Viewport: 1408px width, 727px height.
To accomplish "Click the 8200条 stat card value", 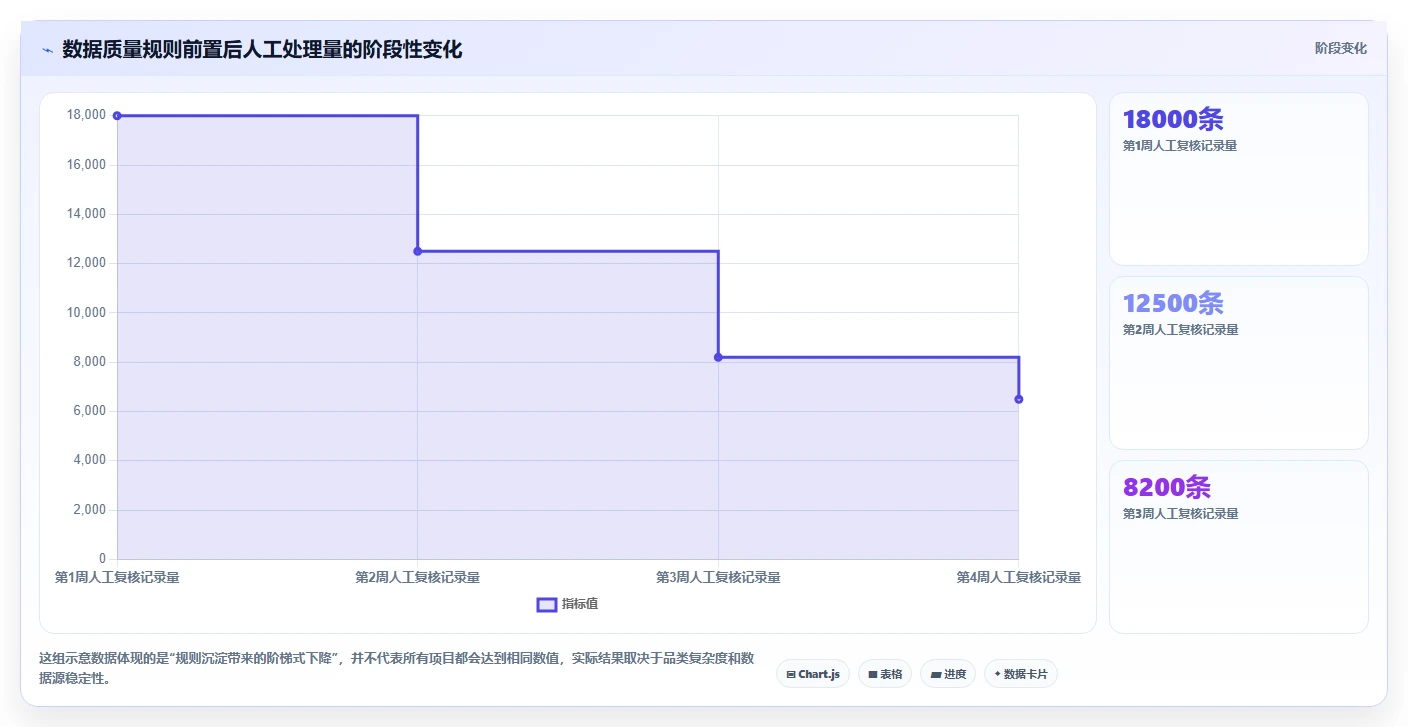I will coord(1167,488).
